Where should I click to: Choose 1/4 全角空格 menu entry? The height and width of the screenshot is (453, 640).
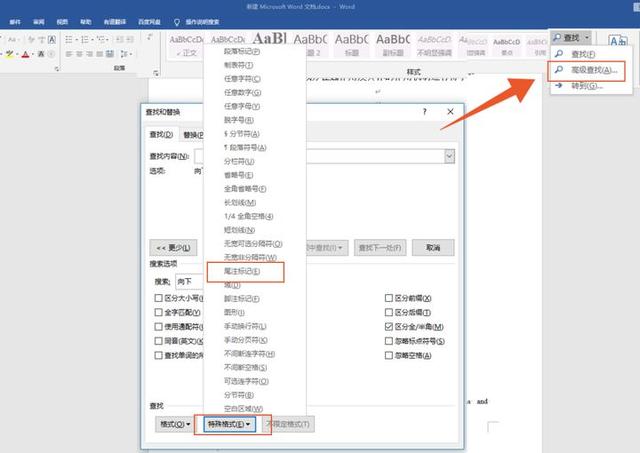(x=249, y=216)
